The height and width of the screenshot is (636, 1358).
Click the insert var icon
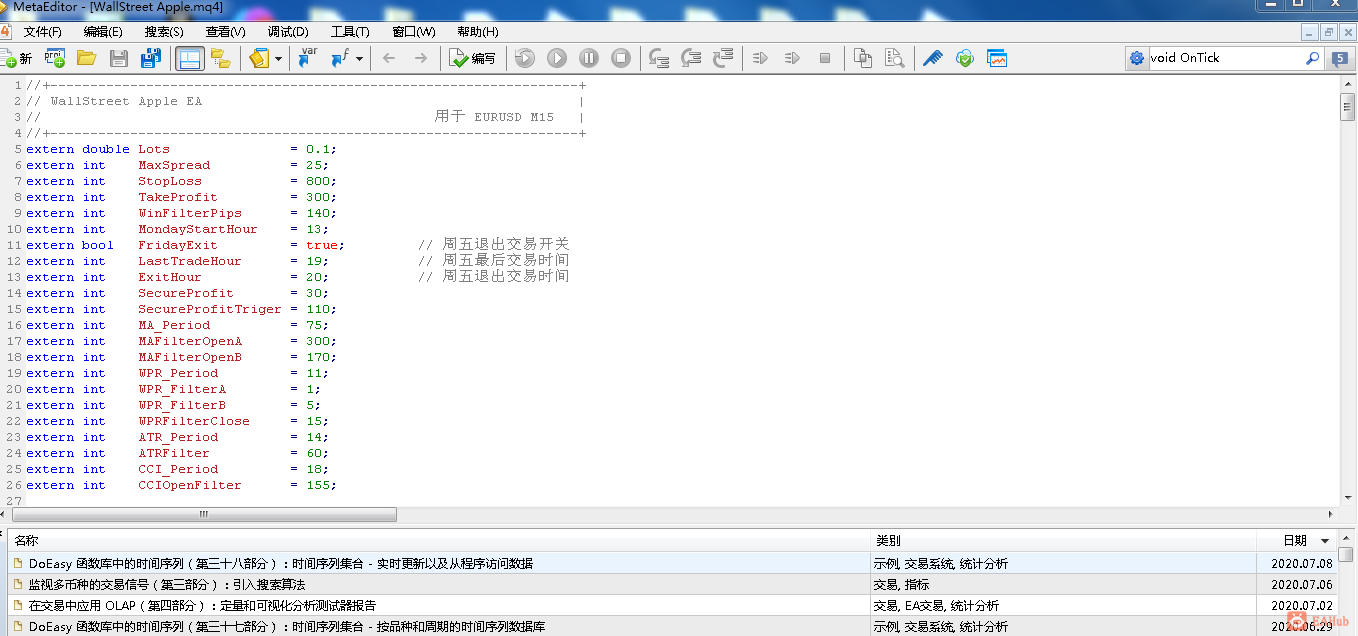coord(308,58)
